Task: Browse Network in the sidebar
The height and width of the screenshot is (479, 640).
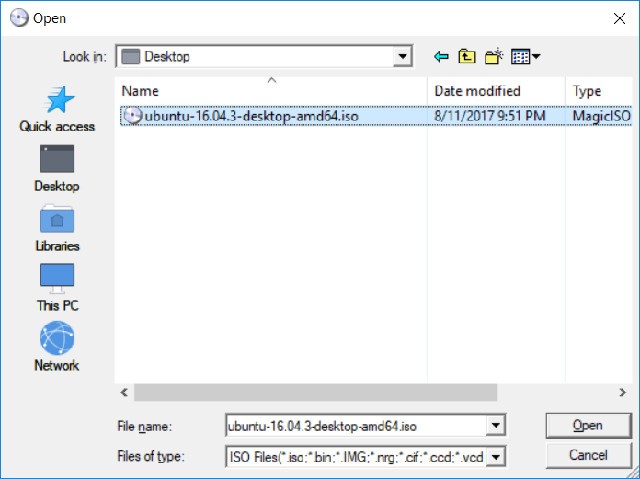Action: [x=57, y=347]
